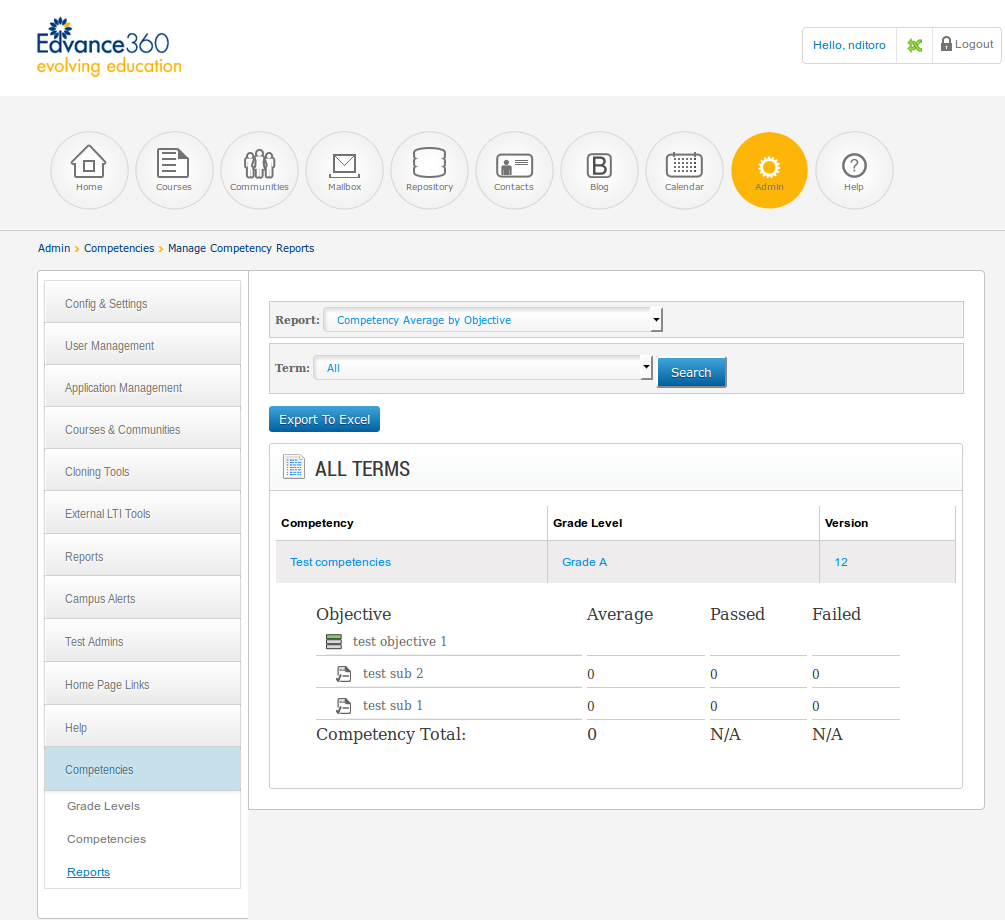
Task: Expand the Term dropdown
Action: point(483,368)
